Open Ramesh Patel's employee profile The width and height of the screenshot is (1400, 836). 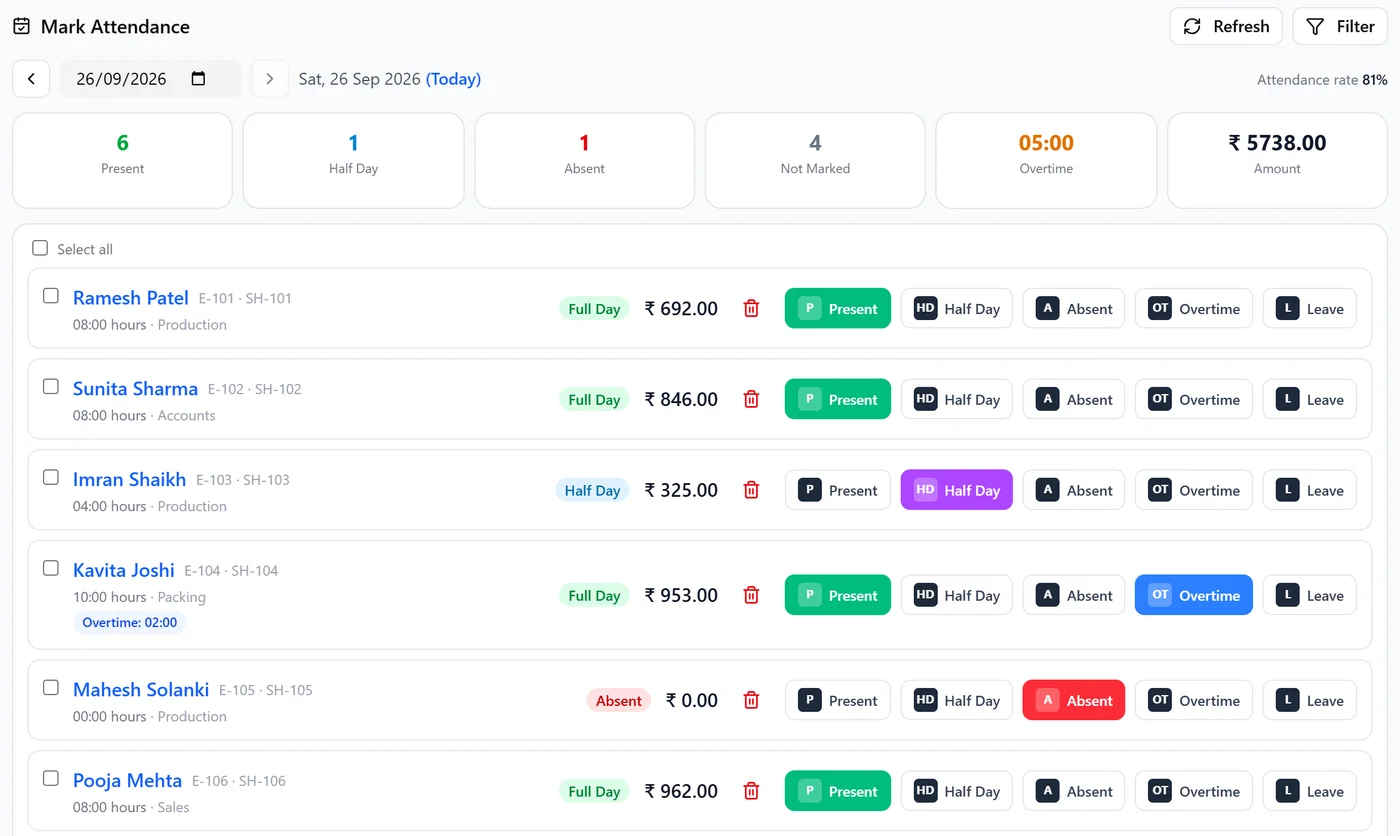[131, 298]
